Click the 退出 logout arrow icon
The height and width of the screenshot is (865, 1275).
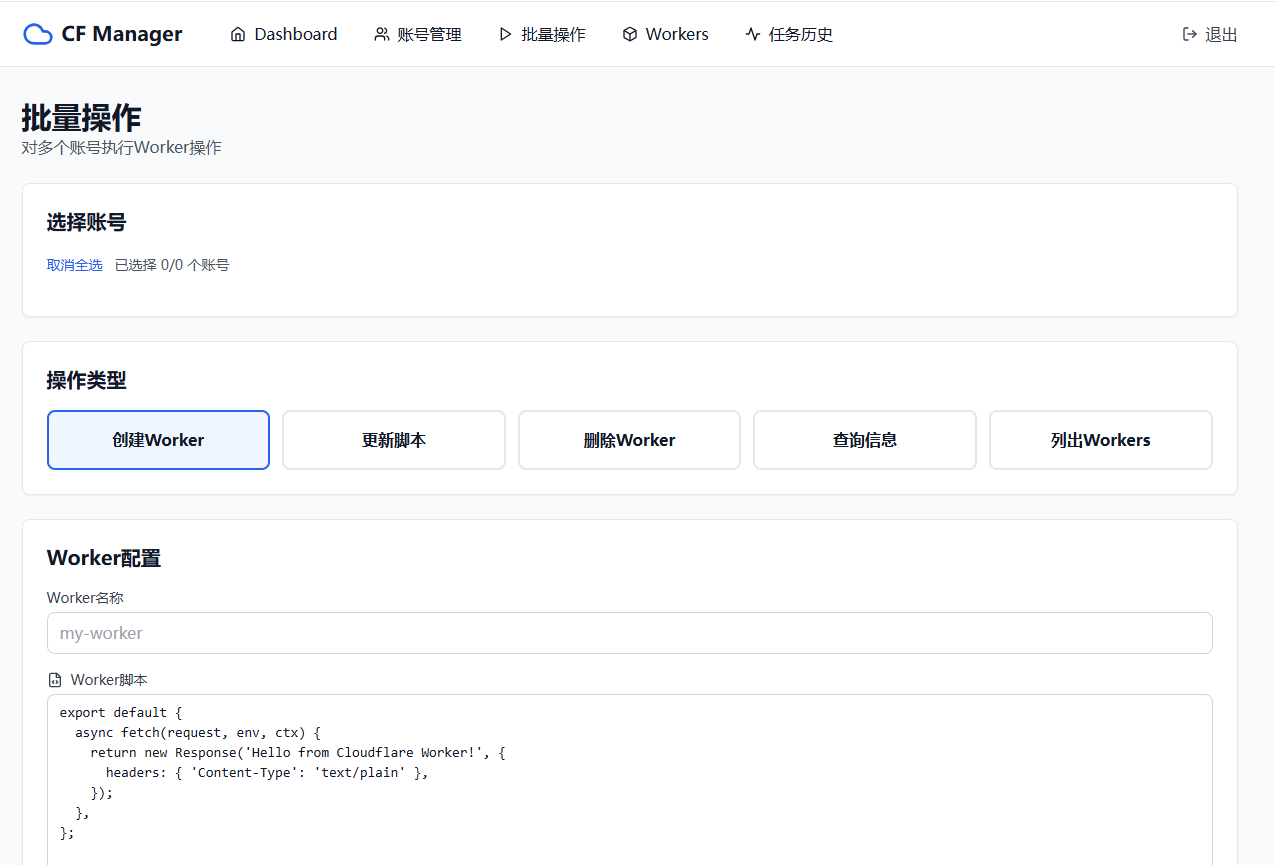tap(1190, 34)
